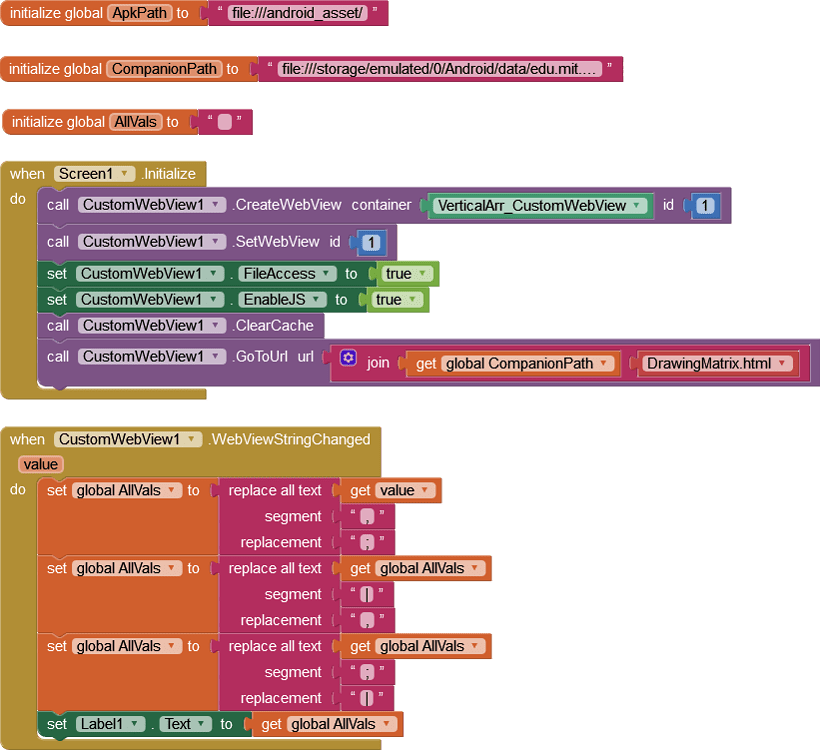Click the SetWebView id number field
Viewport: 820px width, 750px height.
click(x=372, y=243)
